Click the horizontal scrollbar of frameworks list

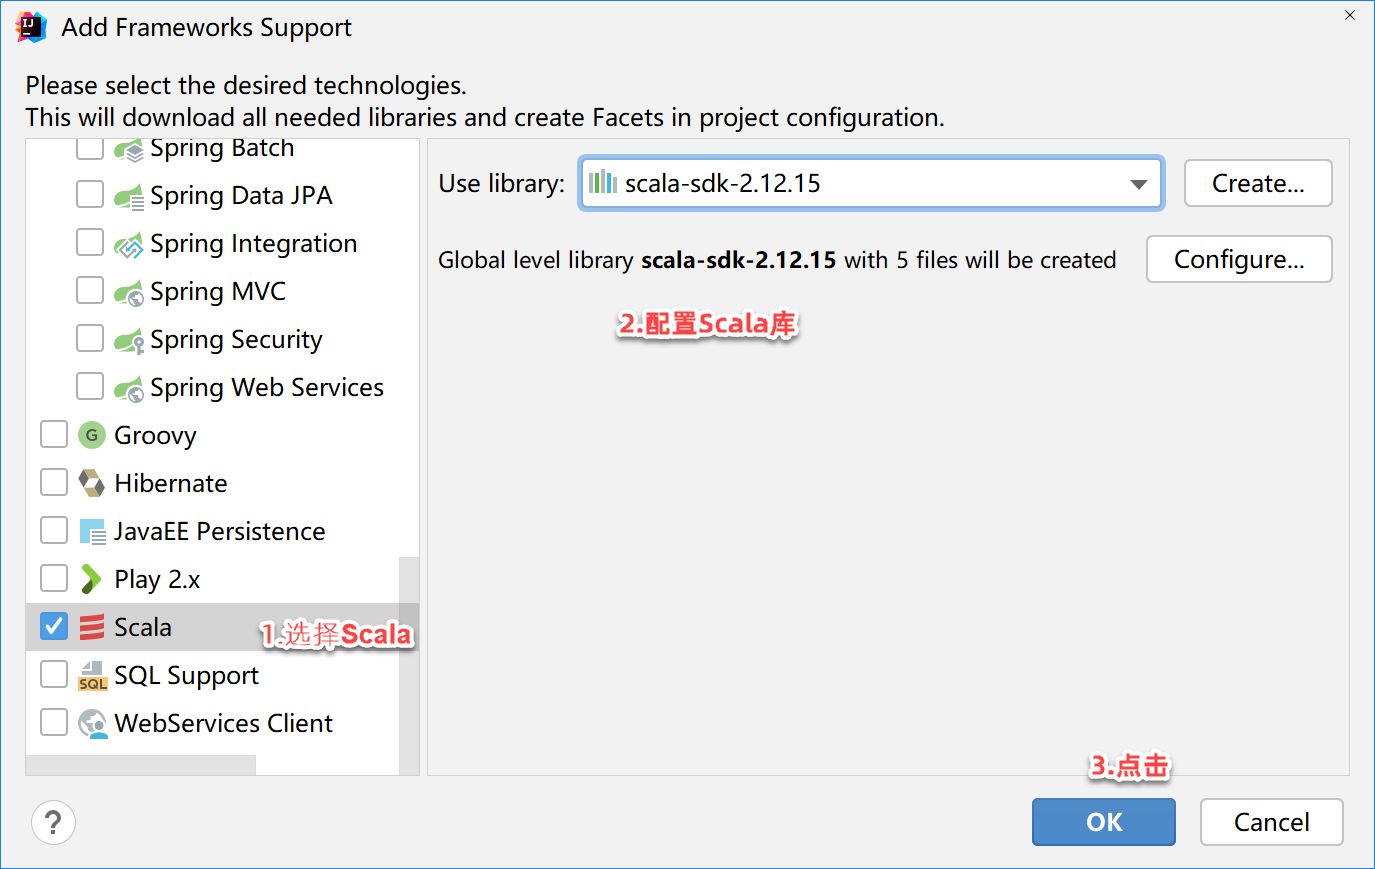[x=141, y=765]
